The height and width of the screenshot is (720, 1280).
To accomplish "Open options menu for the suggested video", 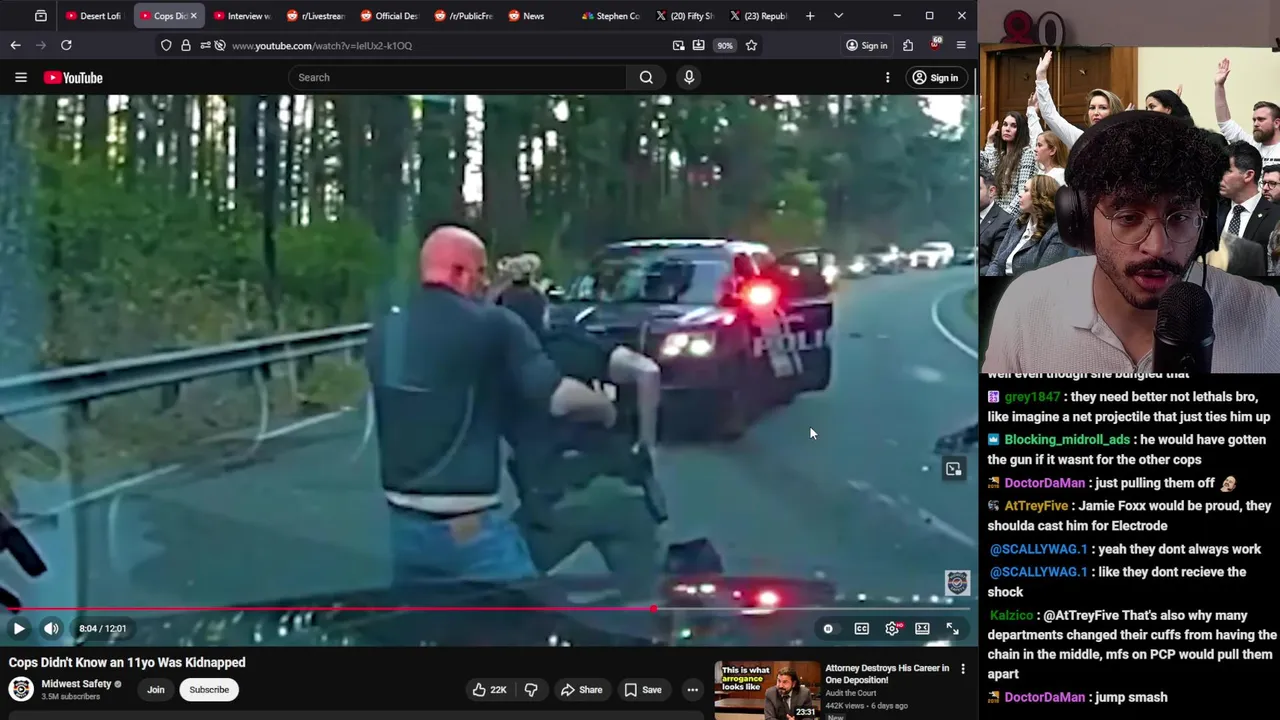I will coord(963,669).
